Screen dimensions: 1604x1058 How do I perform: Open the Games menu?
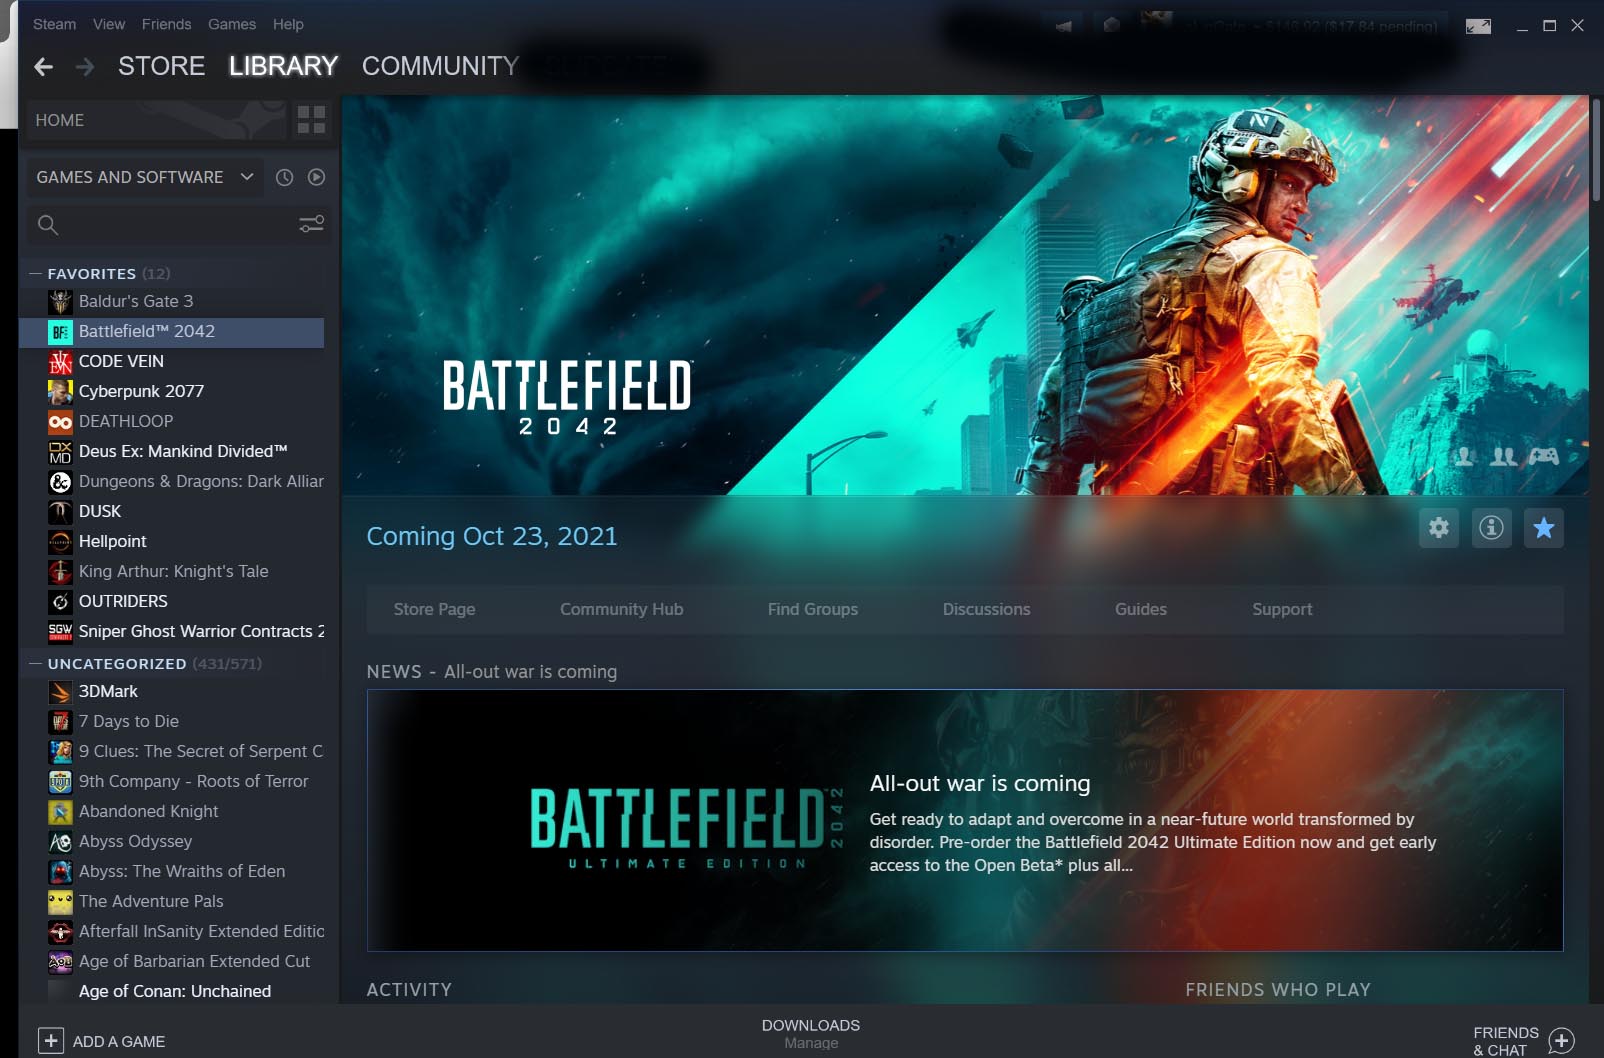coord(232,24)
